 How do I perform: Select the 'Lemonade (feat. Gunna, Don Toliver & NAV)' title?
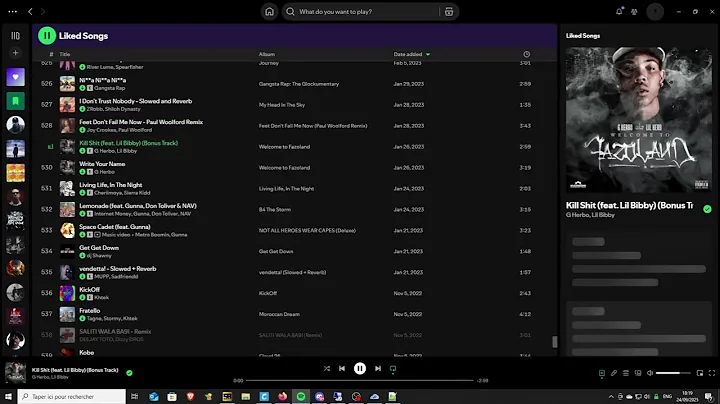138,206
